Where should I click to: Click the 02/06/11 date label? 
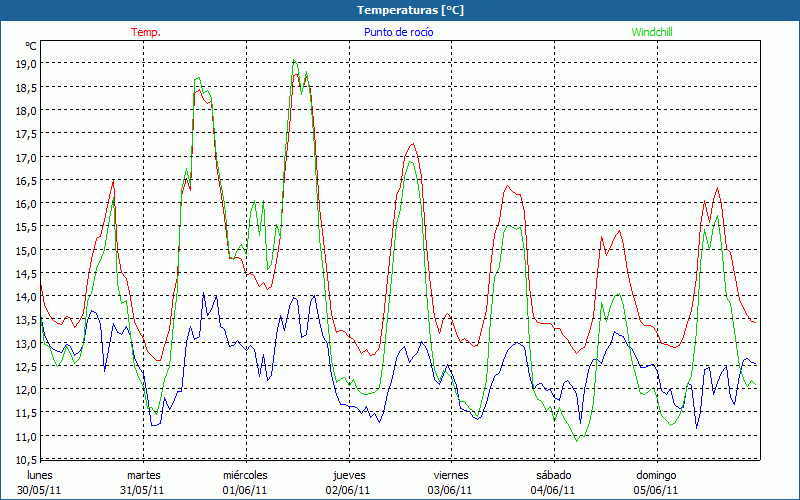[348, 490]
